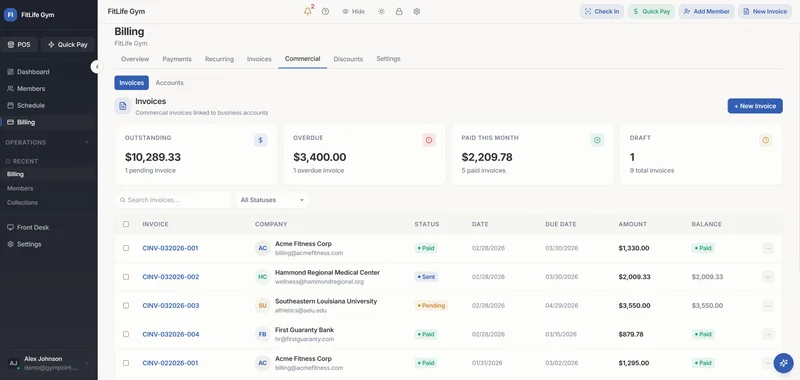800x380 pixels.
Task: Switch to the Payments tab
Action: (x=177, y=59)
